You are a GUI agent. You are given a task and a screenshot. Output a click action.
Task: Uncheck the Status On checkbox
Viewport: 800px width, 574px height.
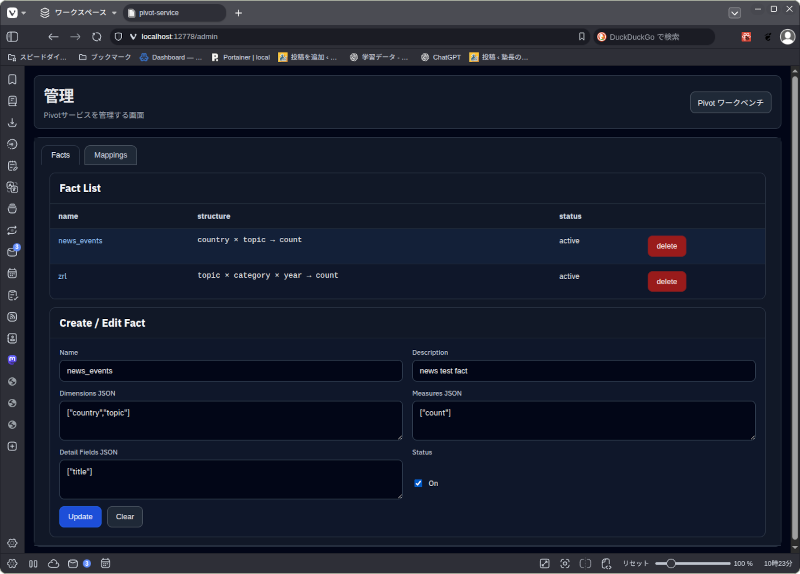coord(418,483)
